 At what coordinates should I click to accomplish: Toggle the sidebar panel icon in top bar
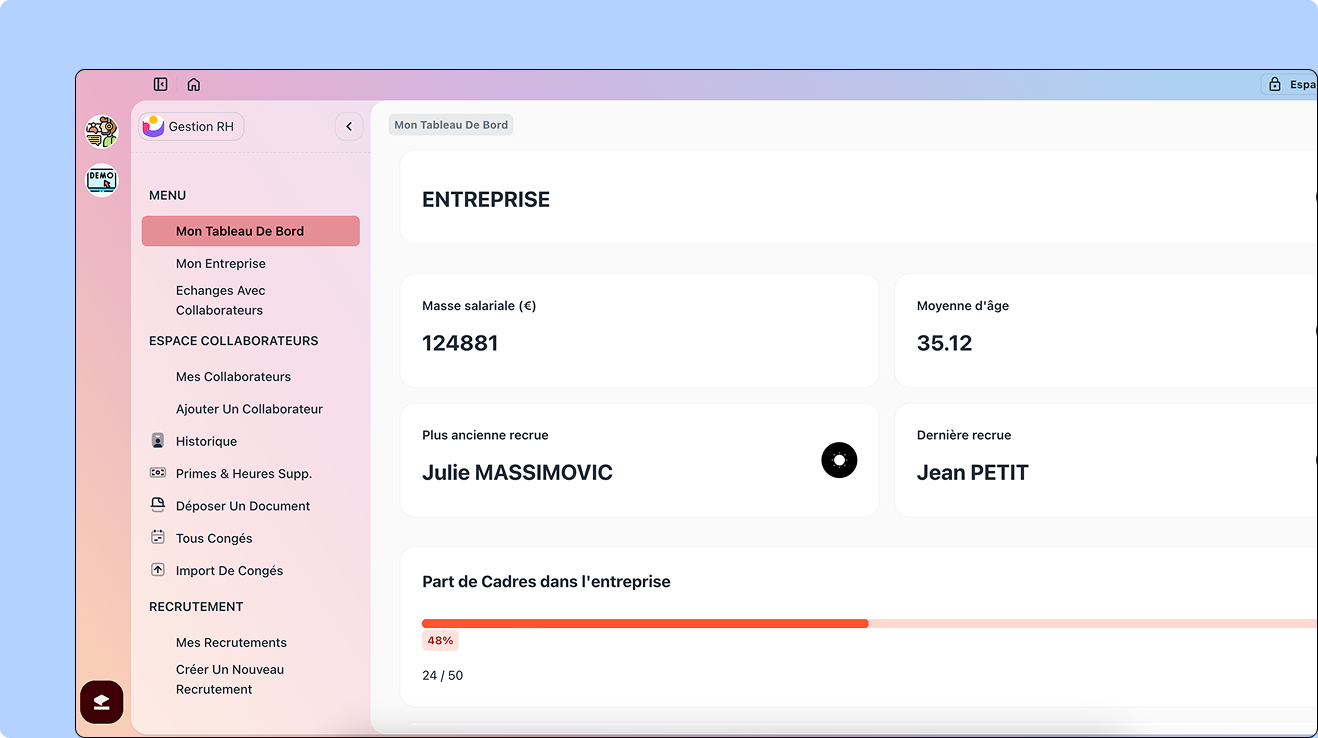pyautogui.click(x=160, y=85)
